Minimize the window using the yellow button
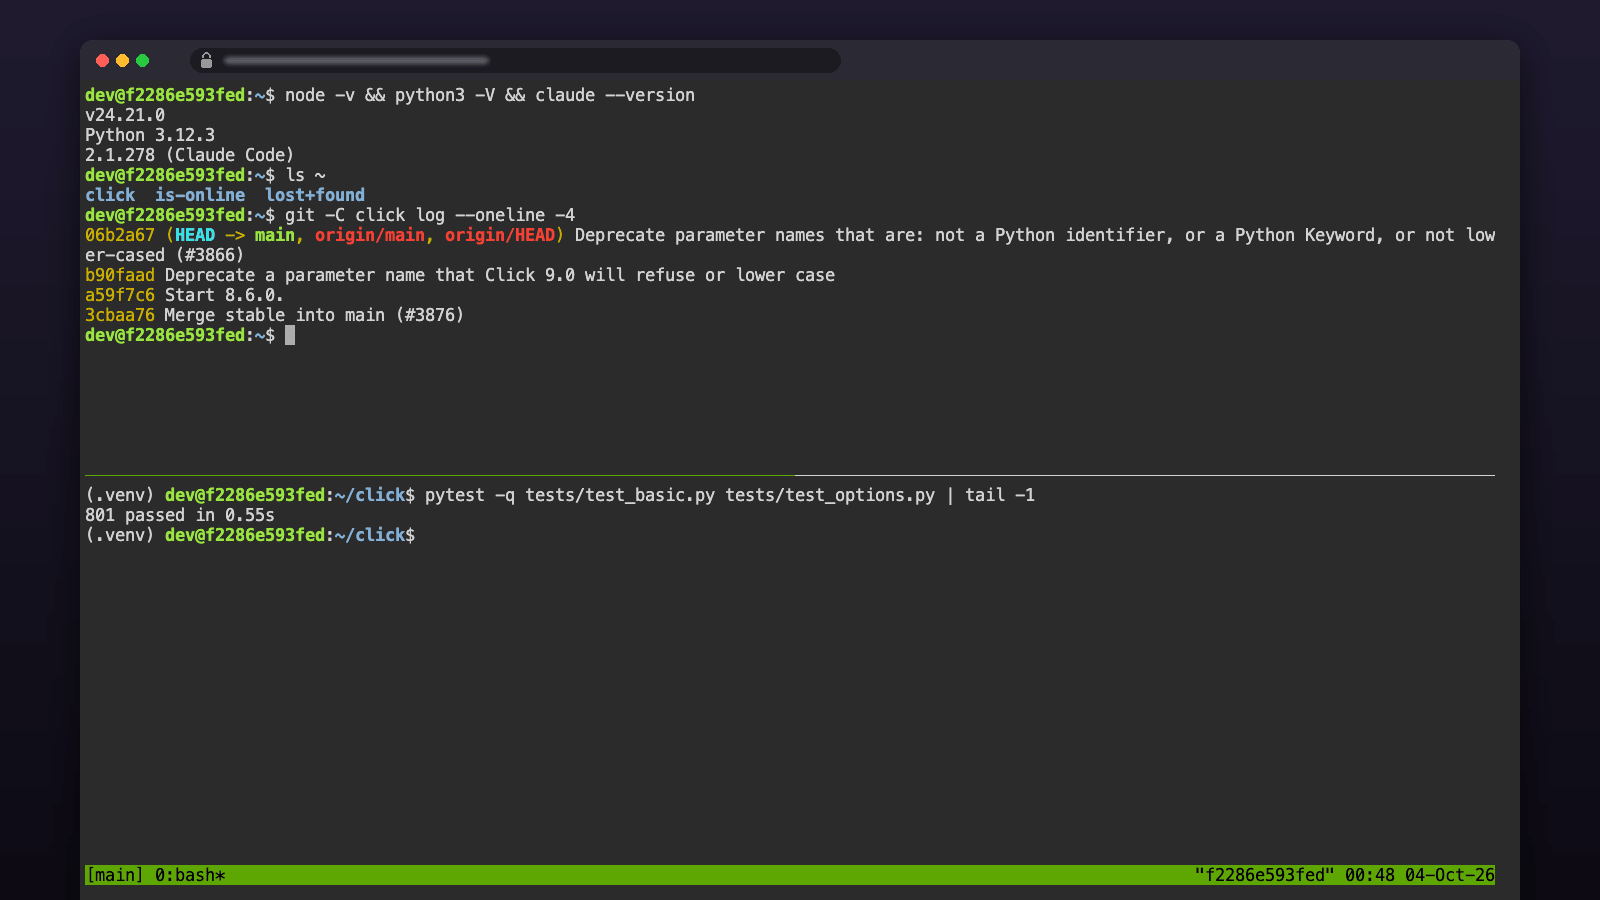1600x900 pixels. coord(122,61)
